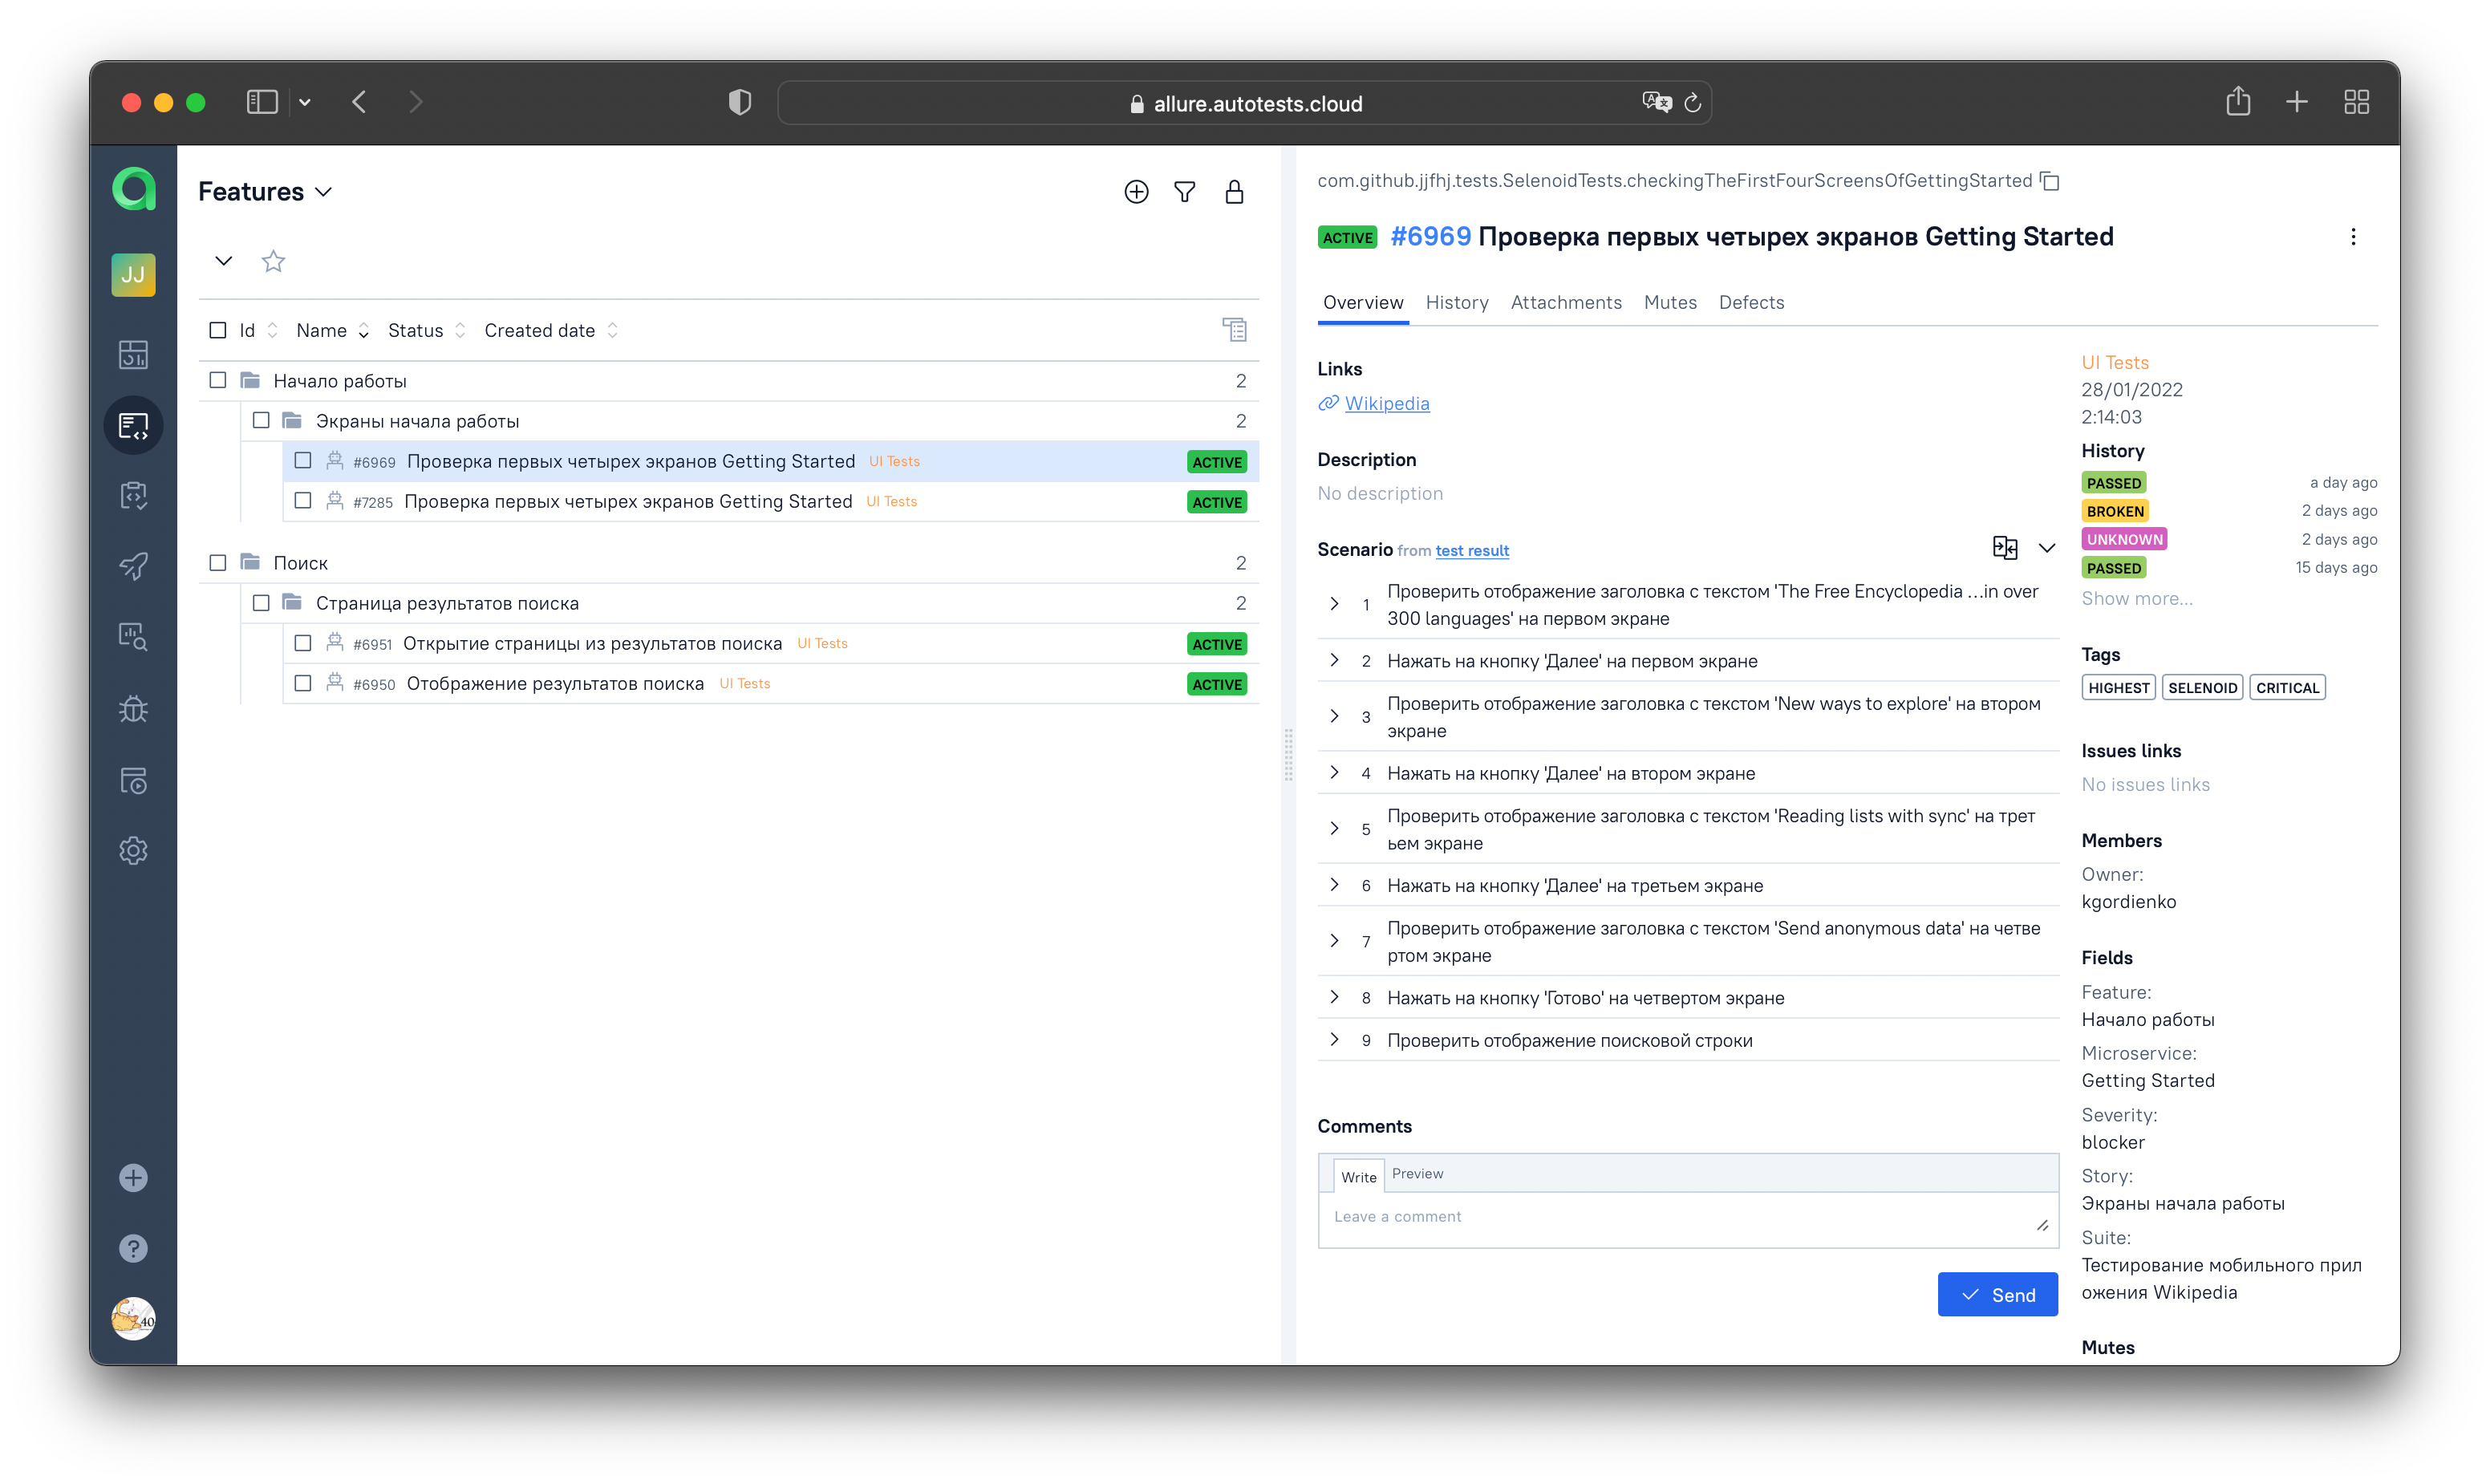Check the checkbox for test case #7285
The height and width of the screenshot is (1484, 2490).
pos(303,501)
